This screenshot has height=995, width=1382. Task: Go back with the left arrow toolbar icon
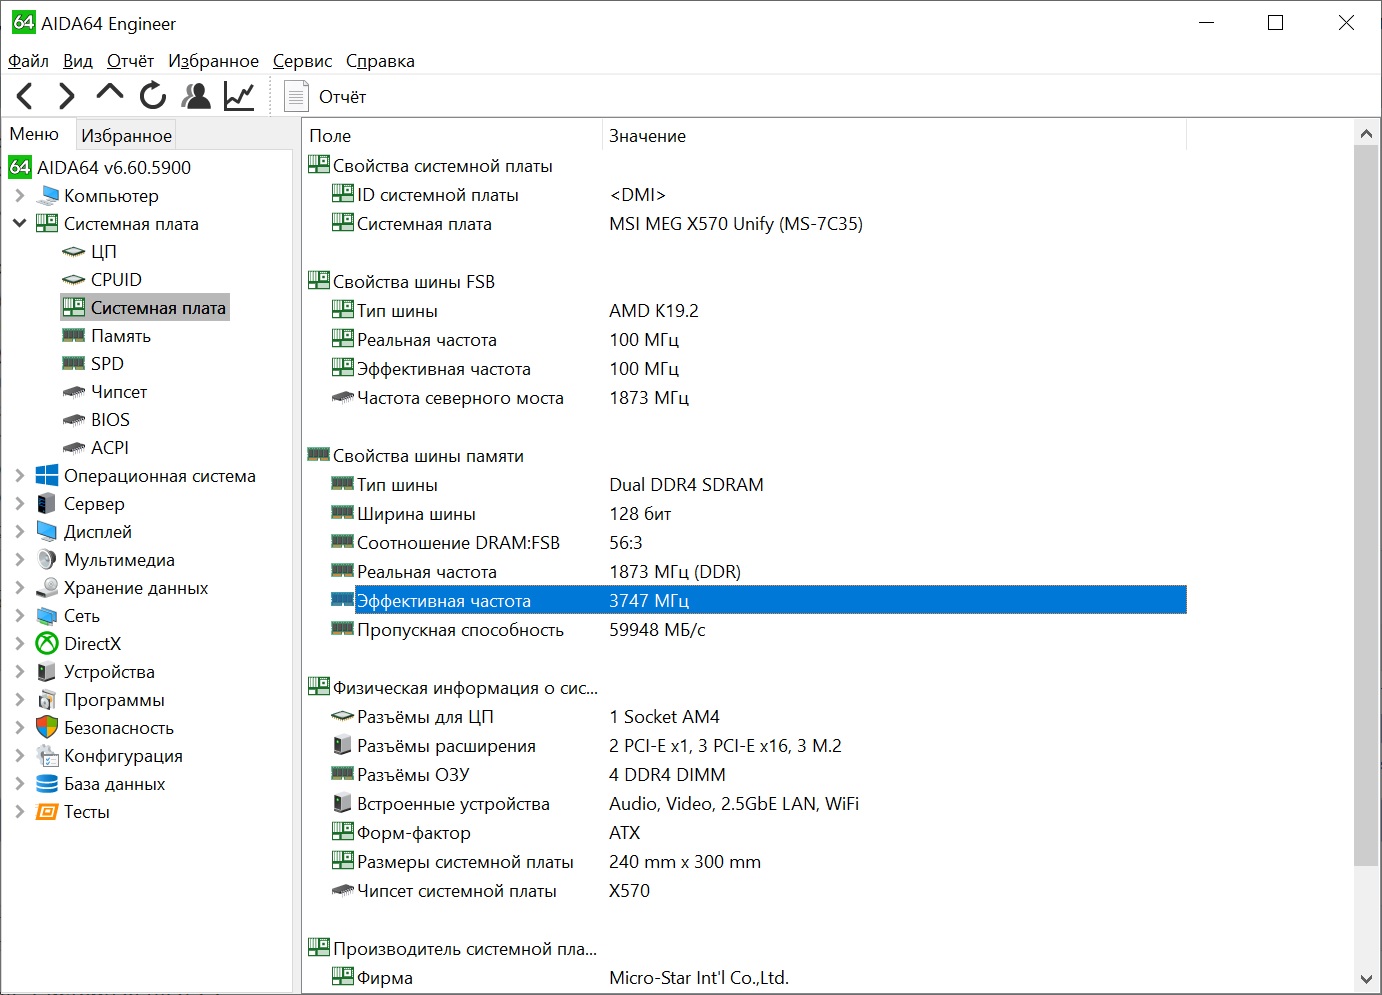click(26, 96)
